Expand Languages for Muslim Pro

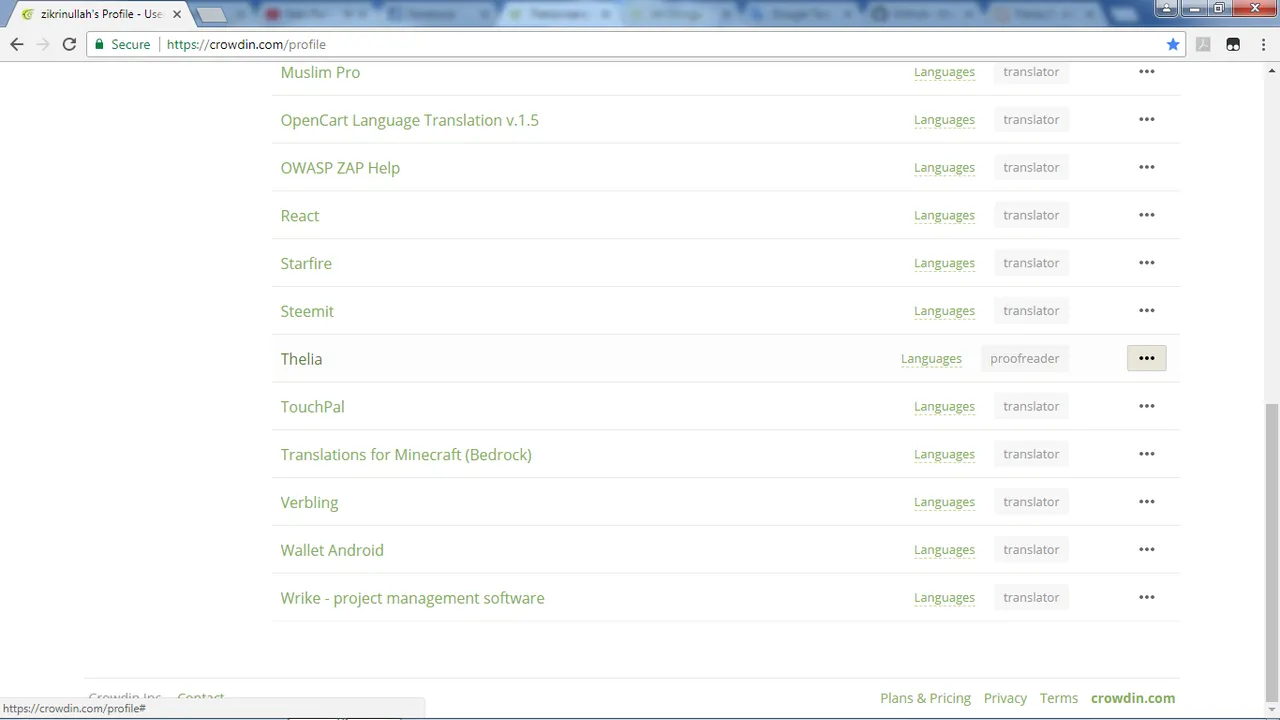[944, 72]
